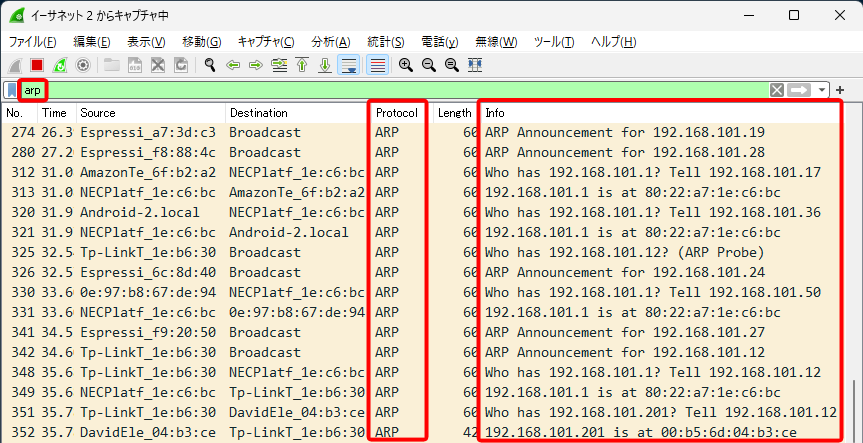Screen dimensions: 863x443
Task: Restart the current capture
Action: click(59, 65)
